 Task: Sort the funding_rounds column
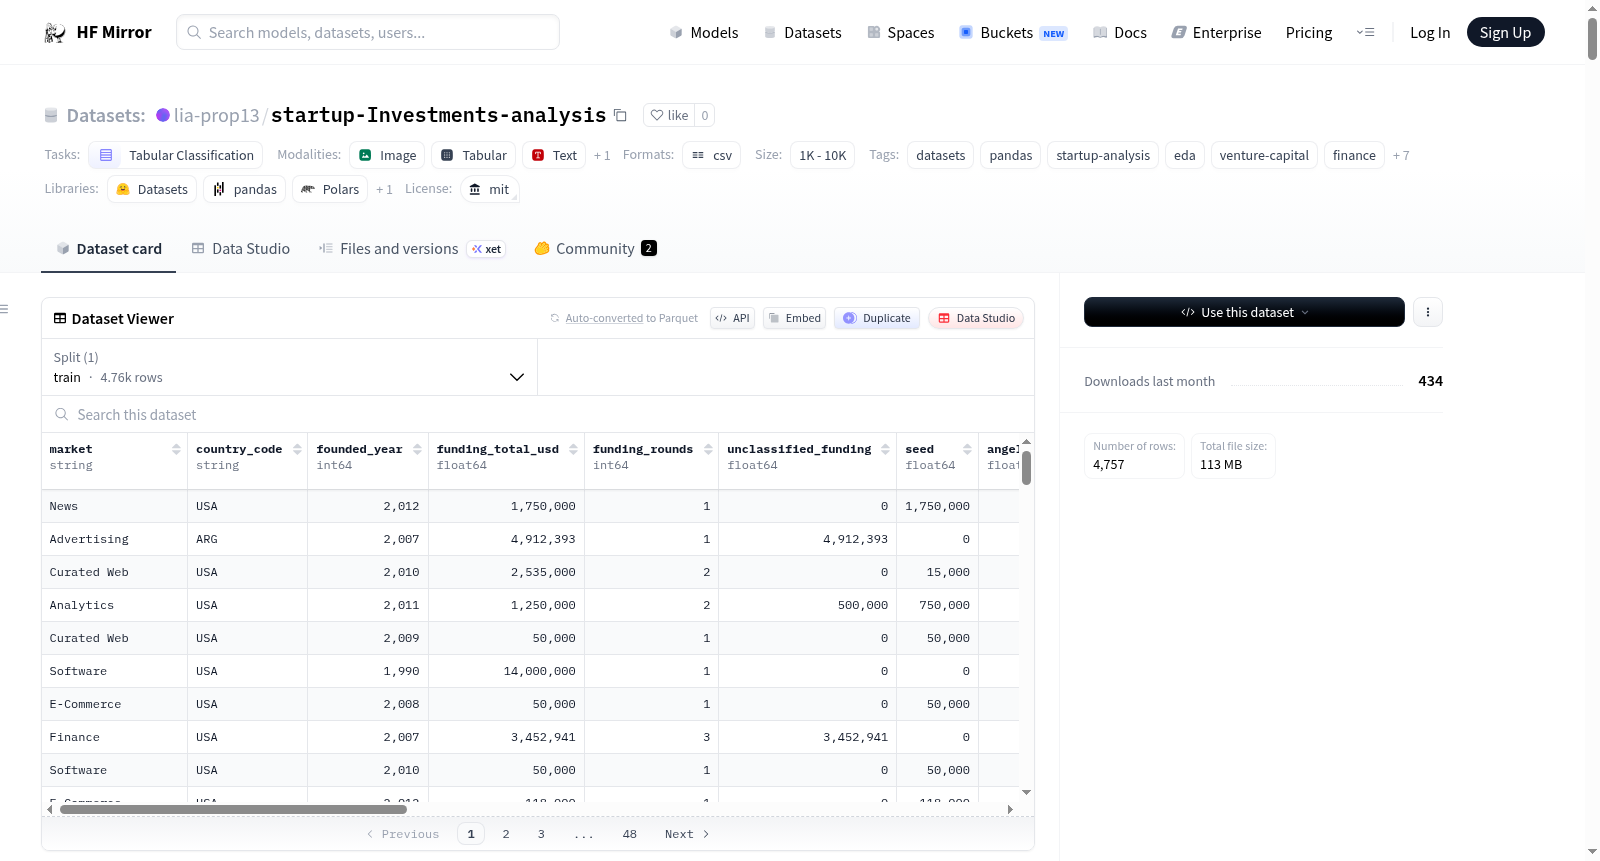pyautogui.click(x=708, y=449)
